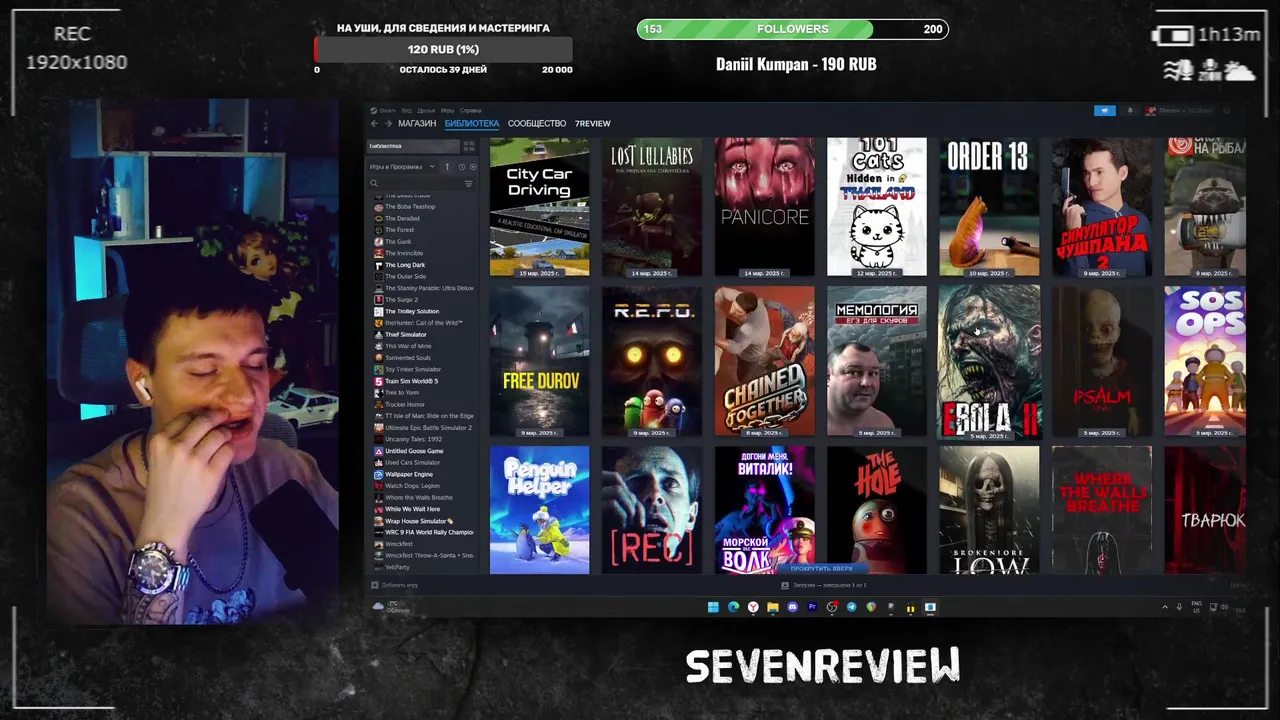
Task: Go forward with the Steam forward arrow
Action: pos(388,123)
